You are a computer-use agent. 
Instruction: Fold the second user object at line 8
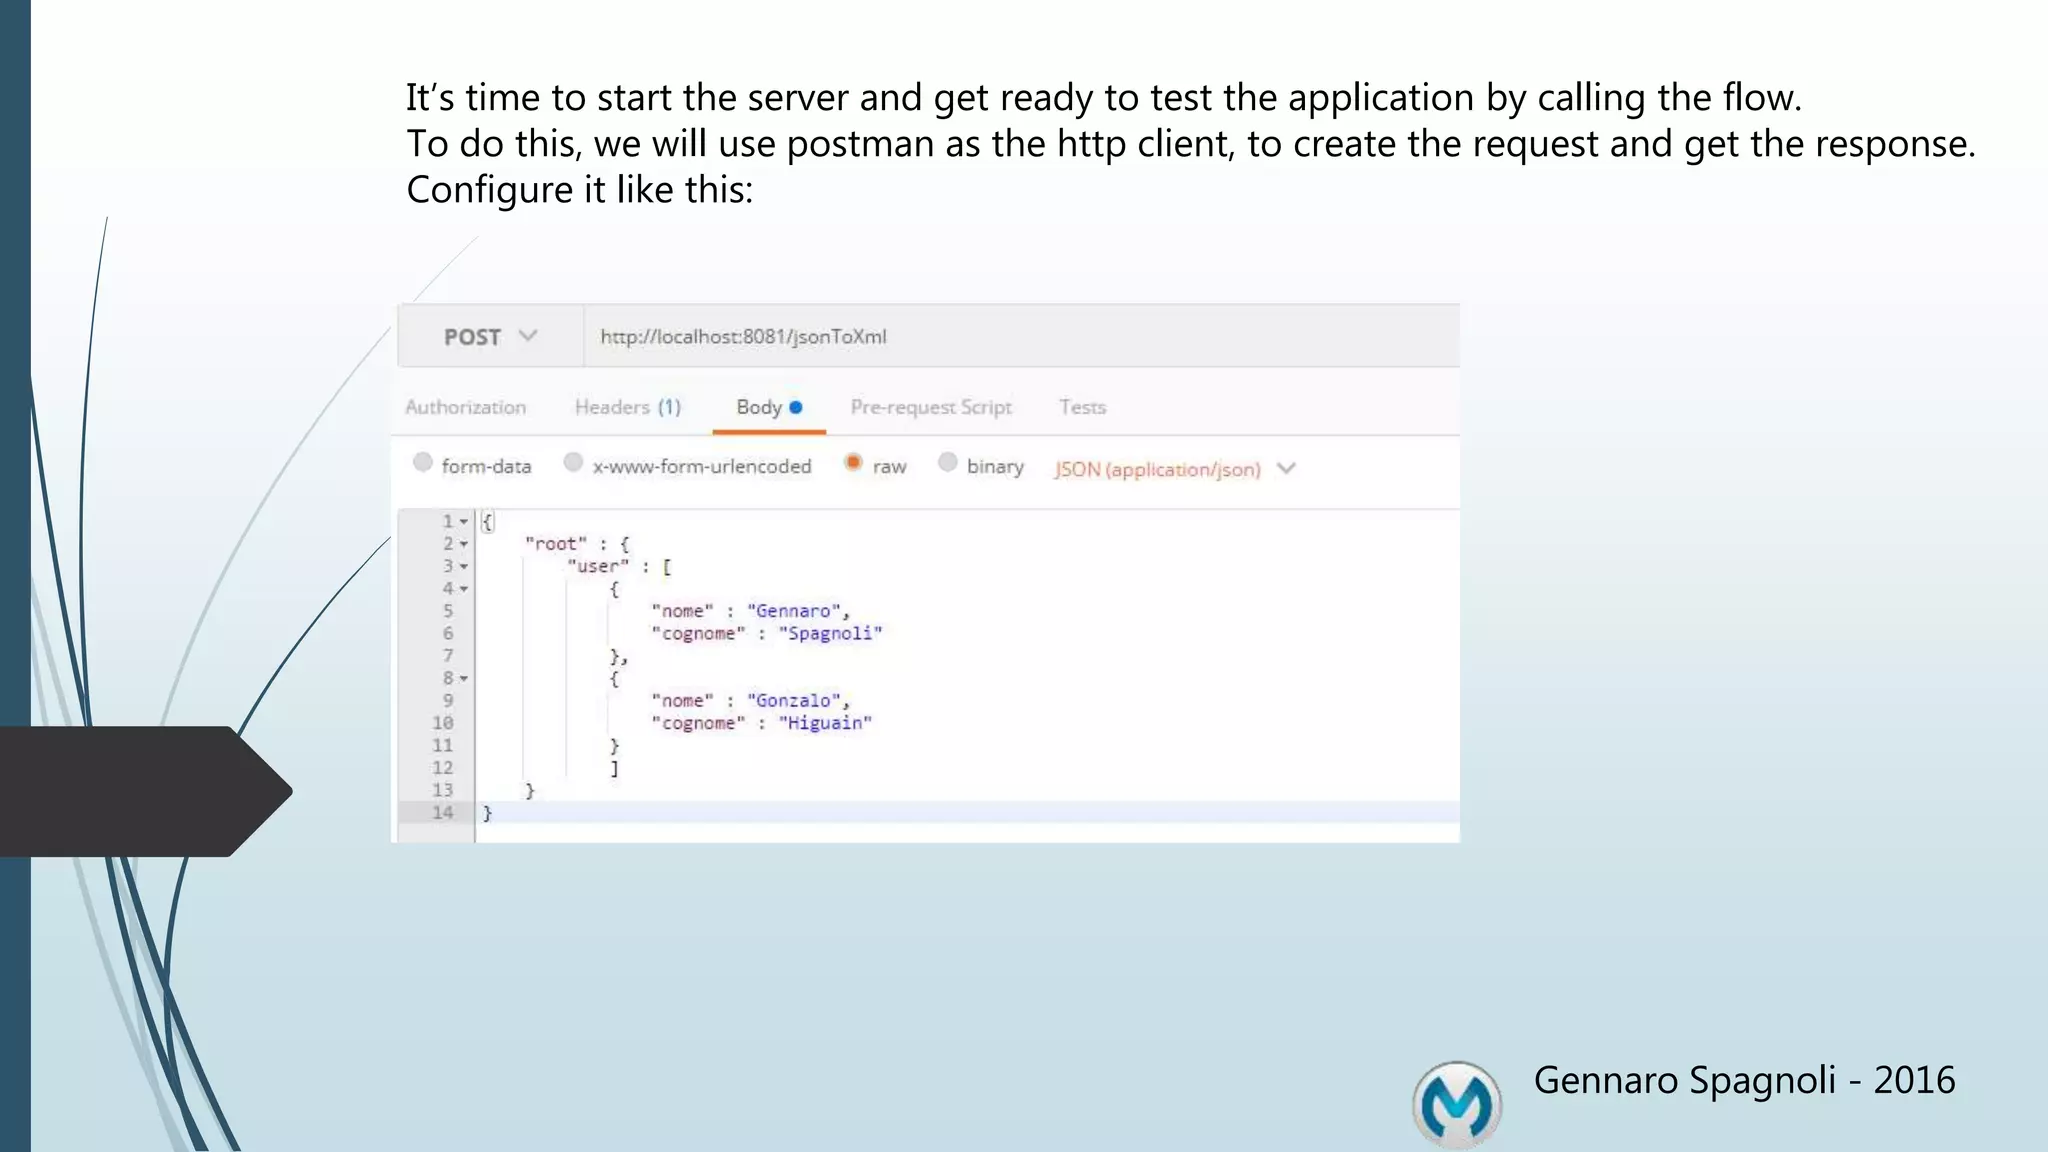click(464, 679)
